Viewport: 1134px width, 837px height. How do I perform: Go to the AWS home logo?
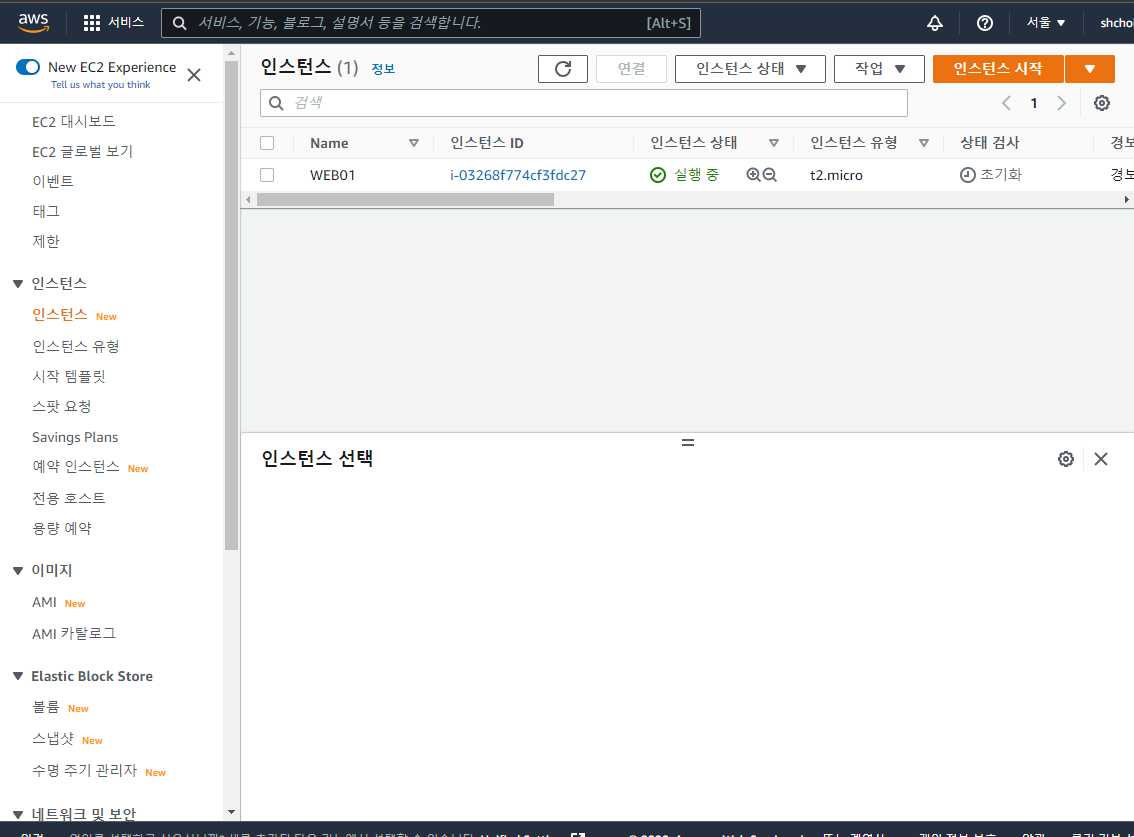click(x=33, y=22)
